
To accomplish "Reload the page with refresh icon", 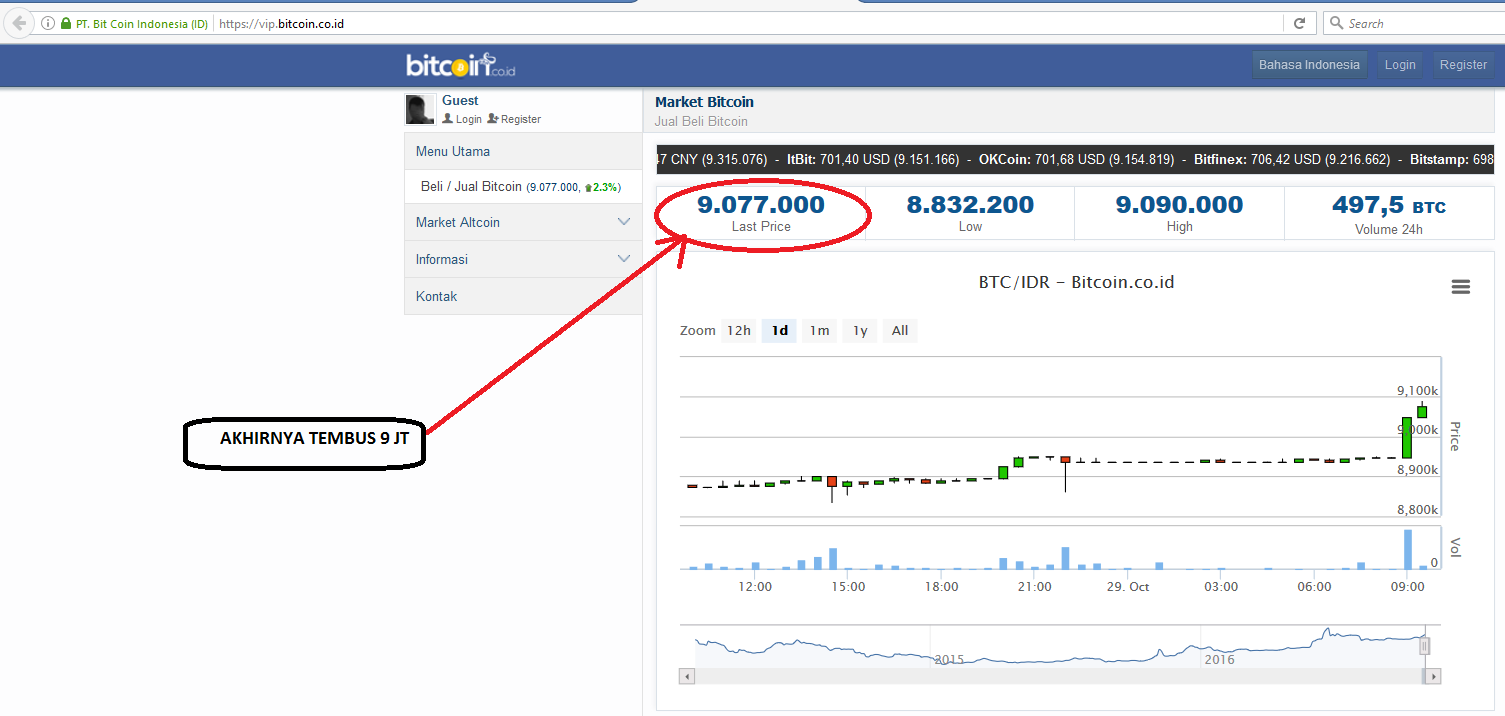I will 1299,23.
